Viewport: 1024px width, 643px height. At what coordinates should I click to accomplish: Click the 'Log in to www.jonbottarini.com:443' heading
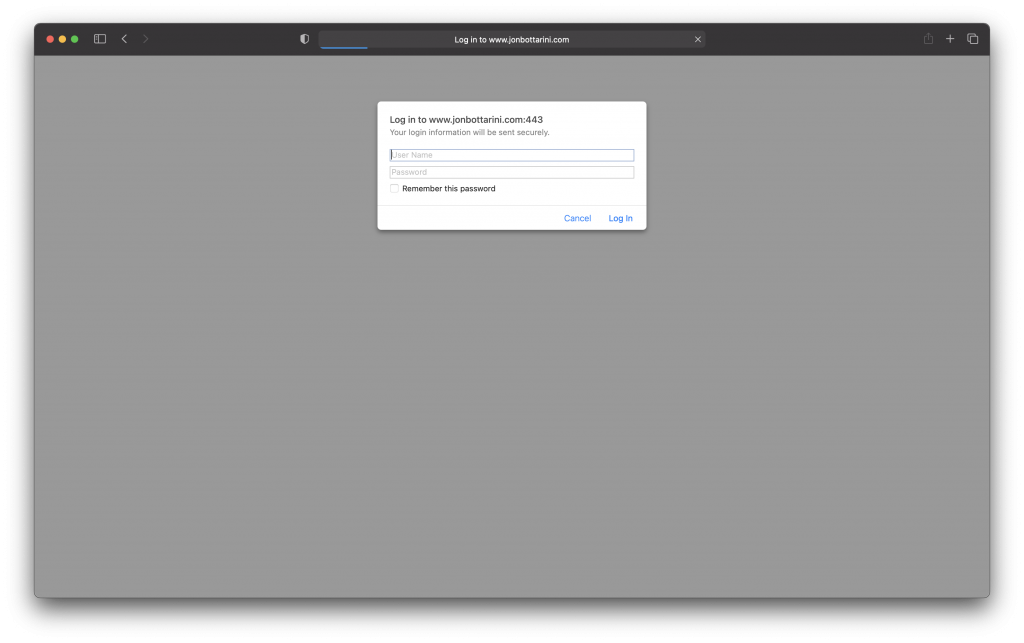pyautogui.click(x=466, y=119)
